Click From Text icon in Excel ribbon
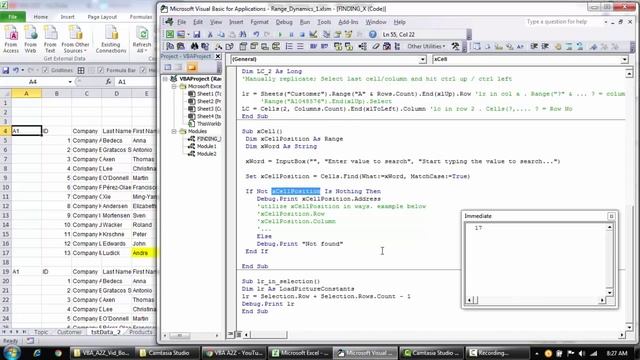640x360 pixels. click(x=50, y=39)
